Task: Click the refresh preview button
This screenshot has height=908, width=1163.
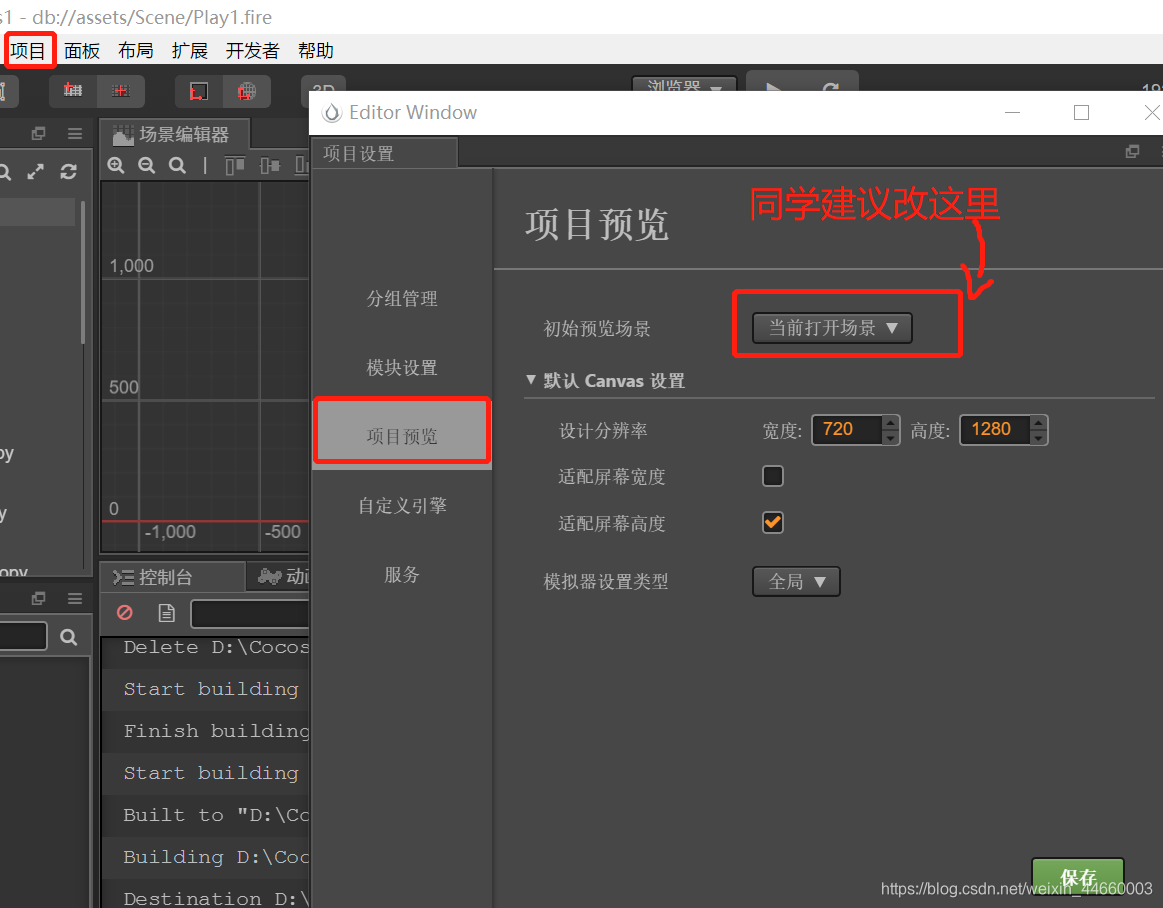Action: coord(831,84)
